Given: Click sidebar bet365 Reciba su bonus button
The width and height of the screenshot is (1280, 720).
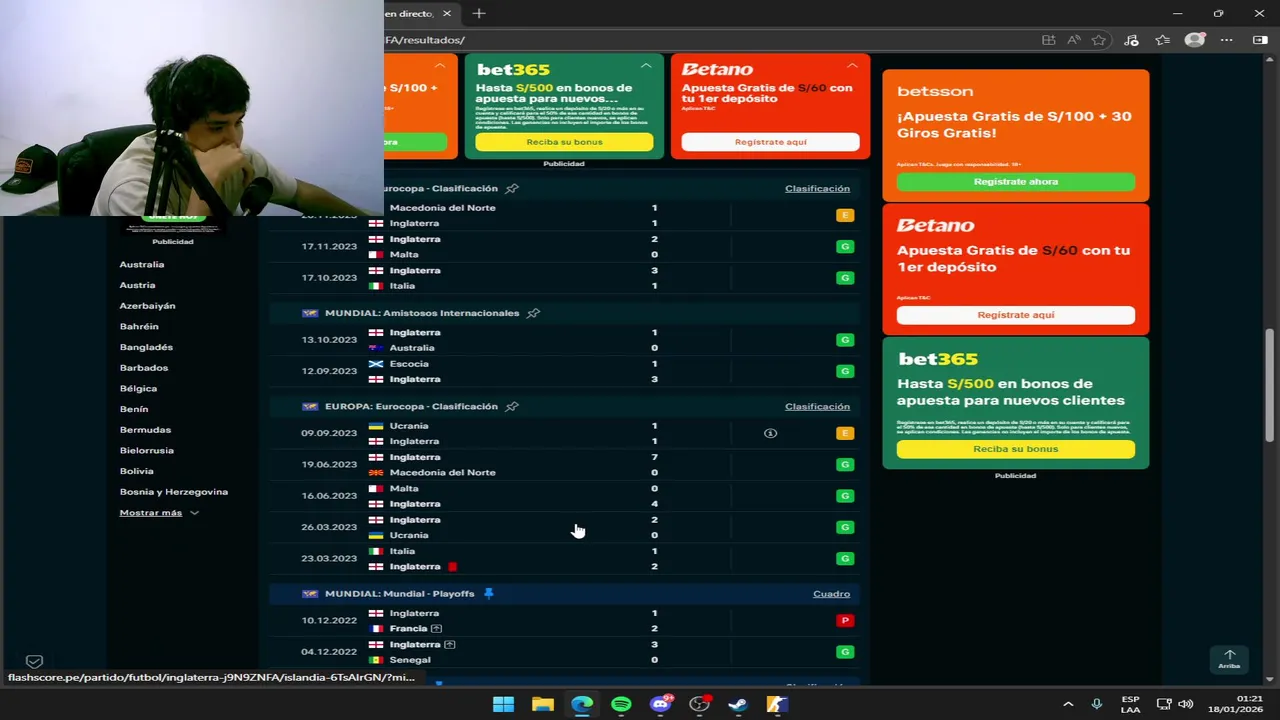Looking at the screenshot, I should tap(1015, 449).
